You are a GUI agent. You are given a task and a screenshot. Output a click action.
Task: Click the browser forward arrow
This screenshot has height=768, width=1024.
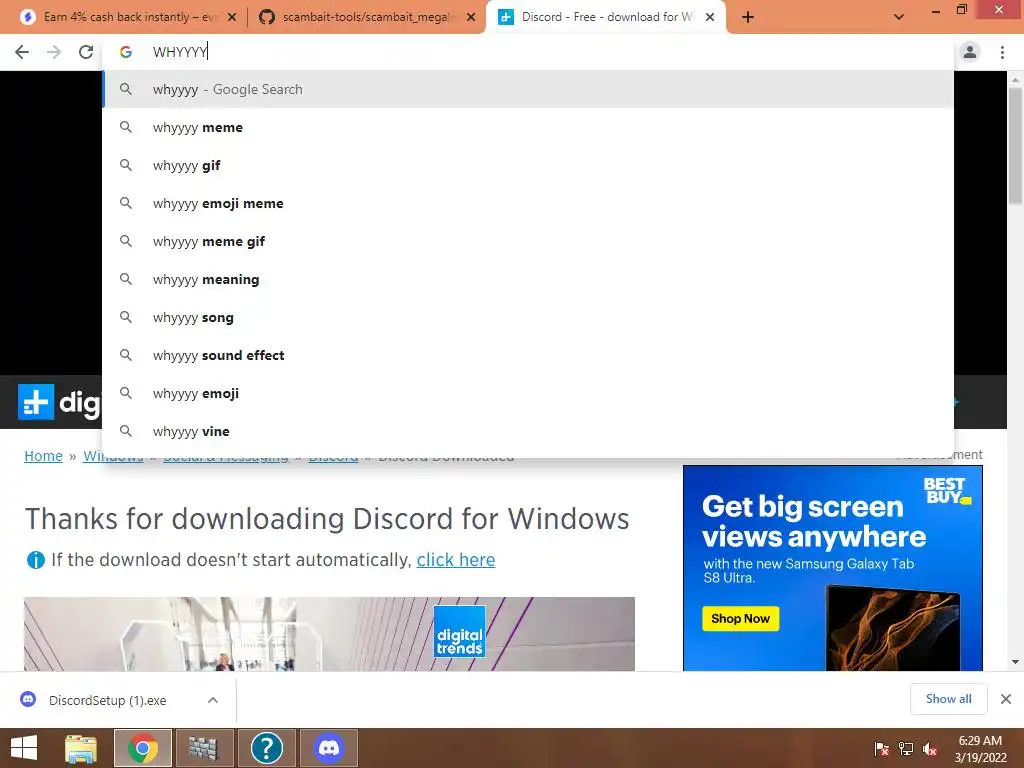point(54,52)
